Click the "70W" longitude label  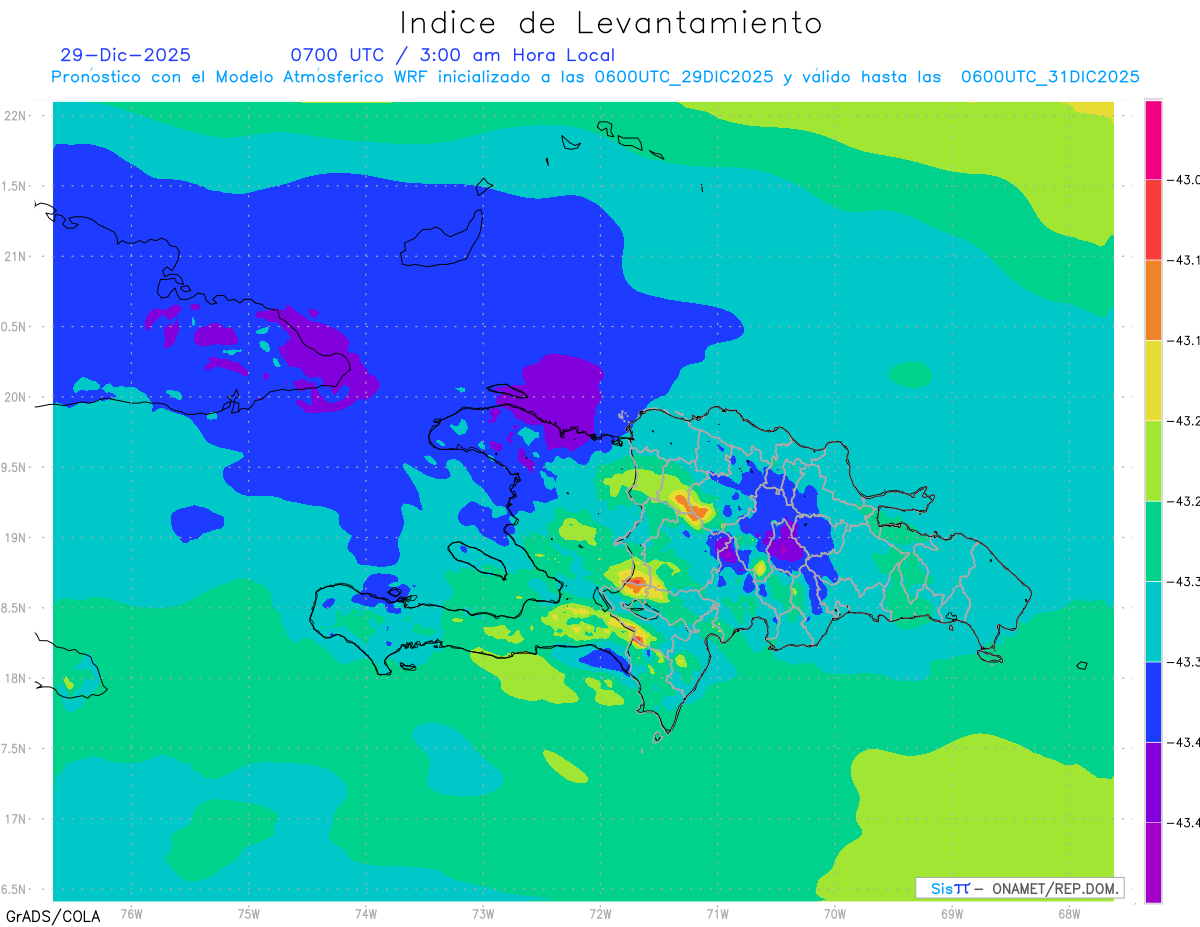tap(834, 914)
